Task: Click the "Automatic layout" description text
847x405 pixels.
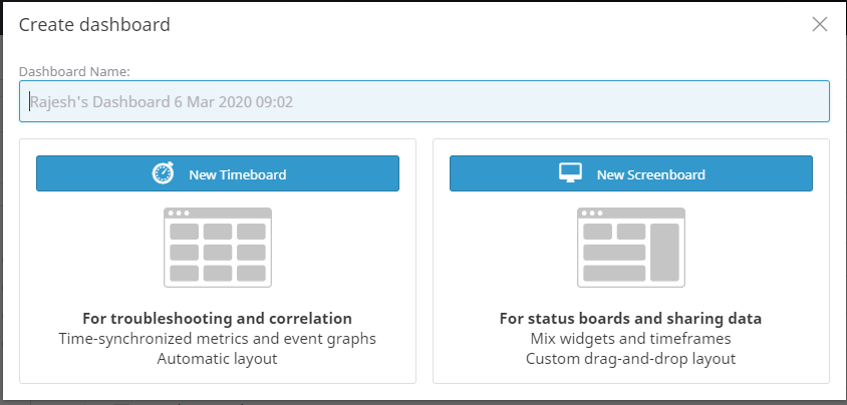Action: click(x=217, y=358)
